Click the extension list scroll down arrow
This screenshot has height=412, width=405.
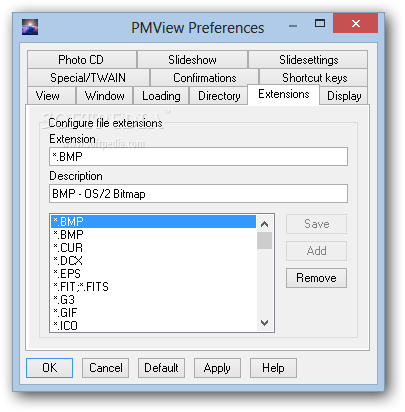click(x=265, y=323)
